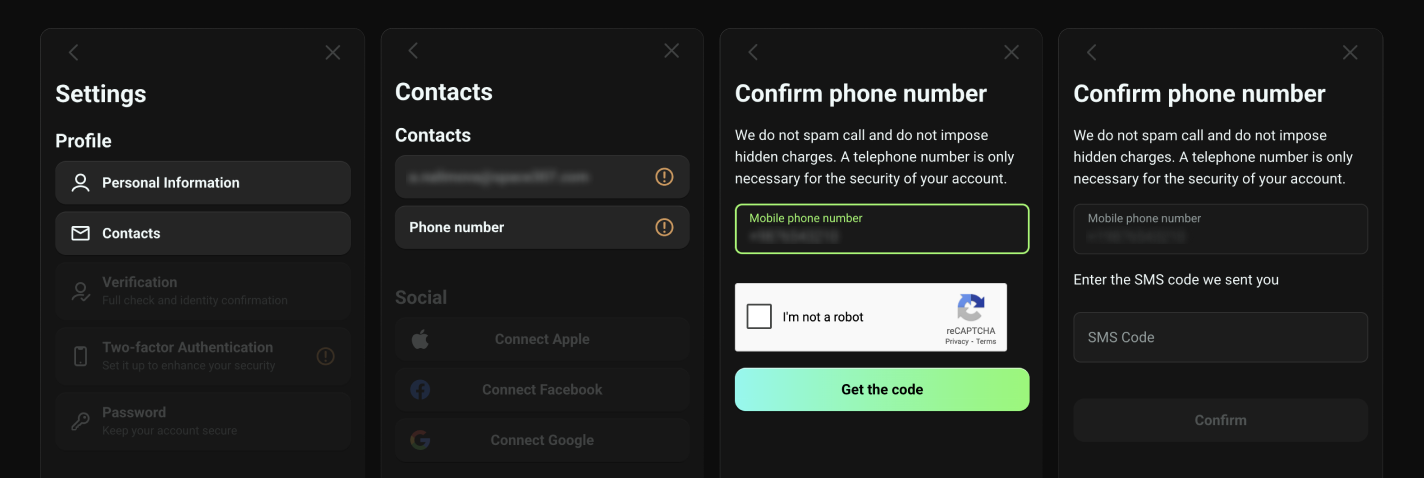Click back arrow in Settings panel
This screenshot has width=1424, height=478.
[73, 53]
